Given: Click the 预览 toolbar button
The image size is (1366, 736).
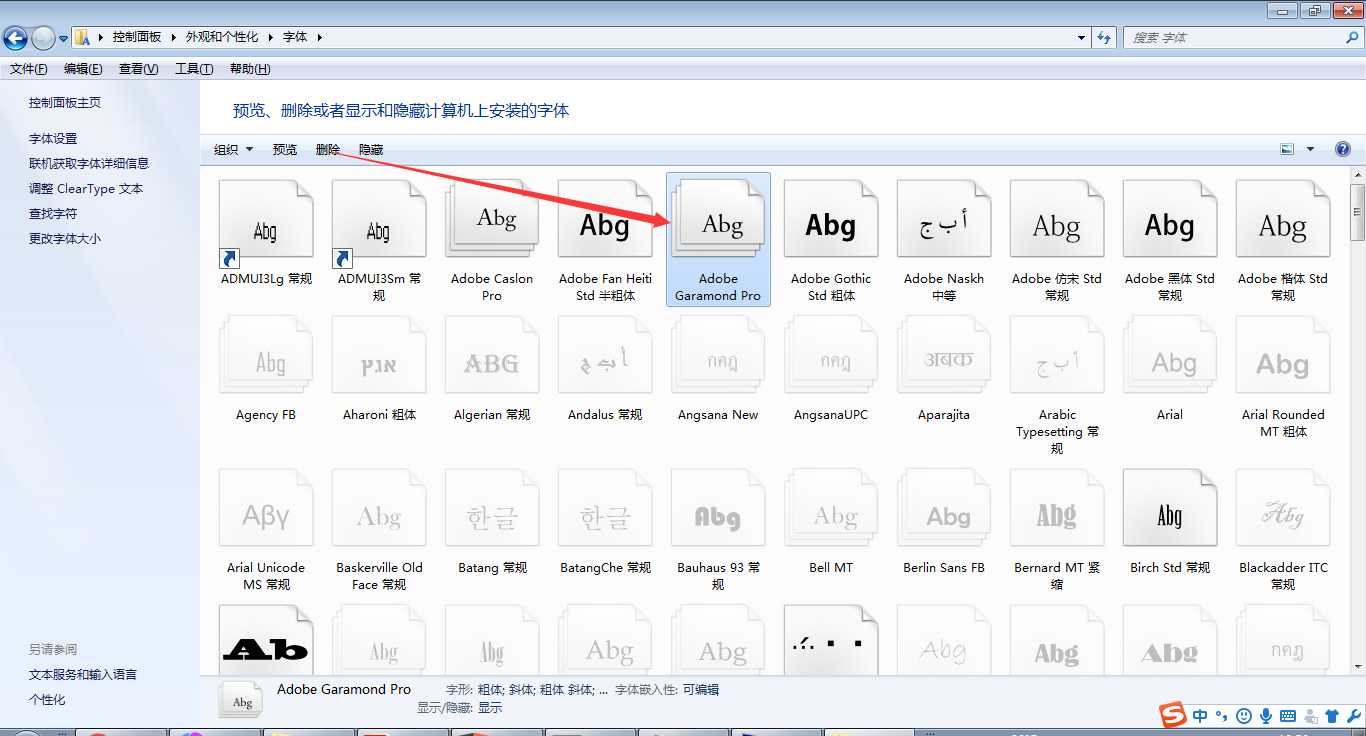Looking at the screenshot, I should click(285, 149).
